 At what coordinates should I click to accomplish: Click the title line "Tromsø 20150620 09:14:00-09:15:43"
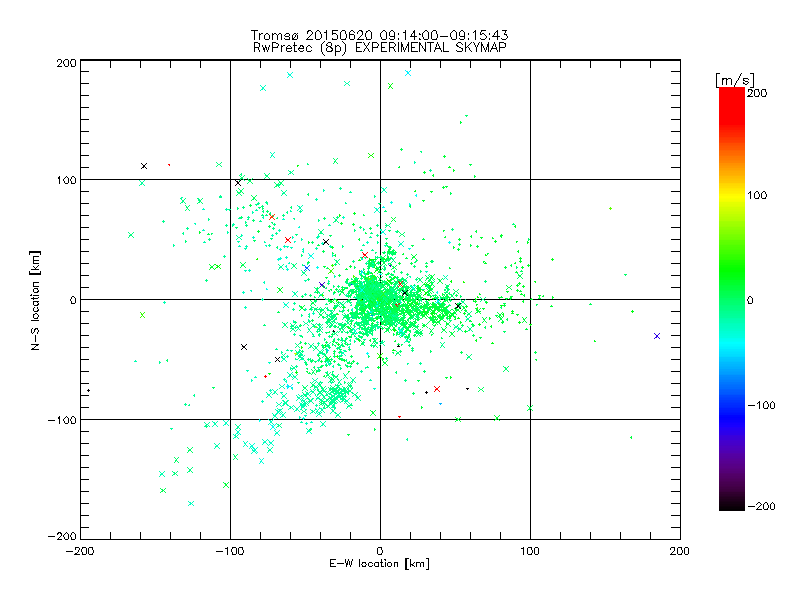tap(379, 35)
